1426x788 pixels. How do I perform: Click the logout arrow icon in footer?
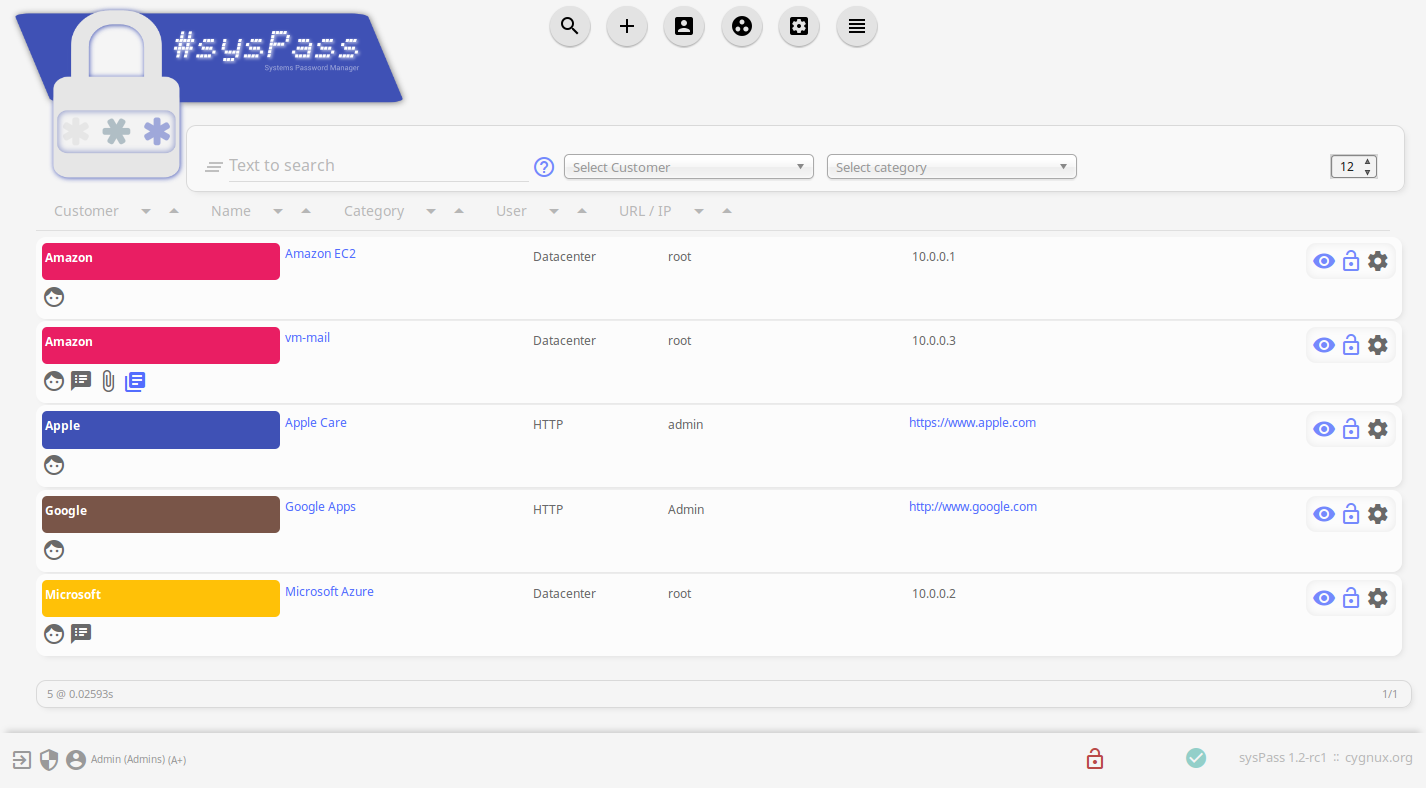coord(22,760)
